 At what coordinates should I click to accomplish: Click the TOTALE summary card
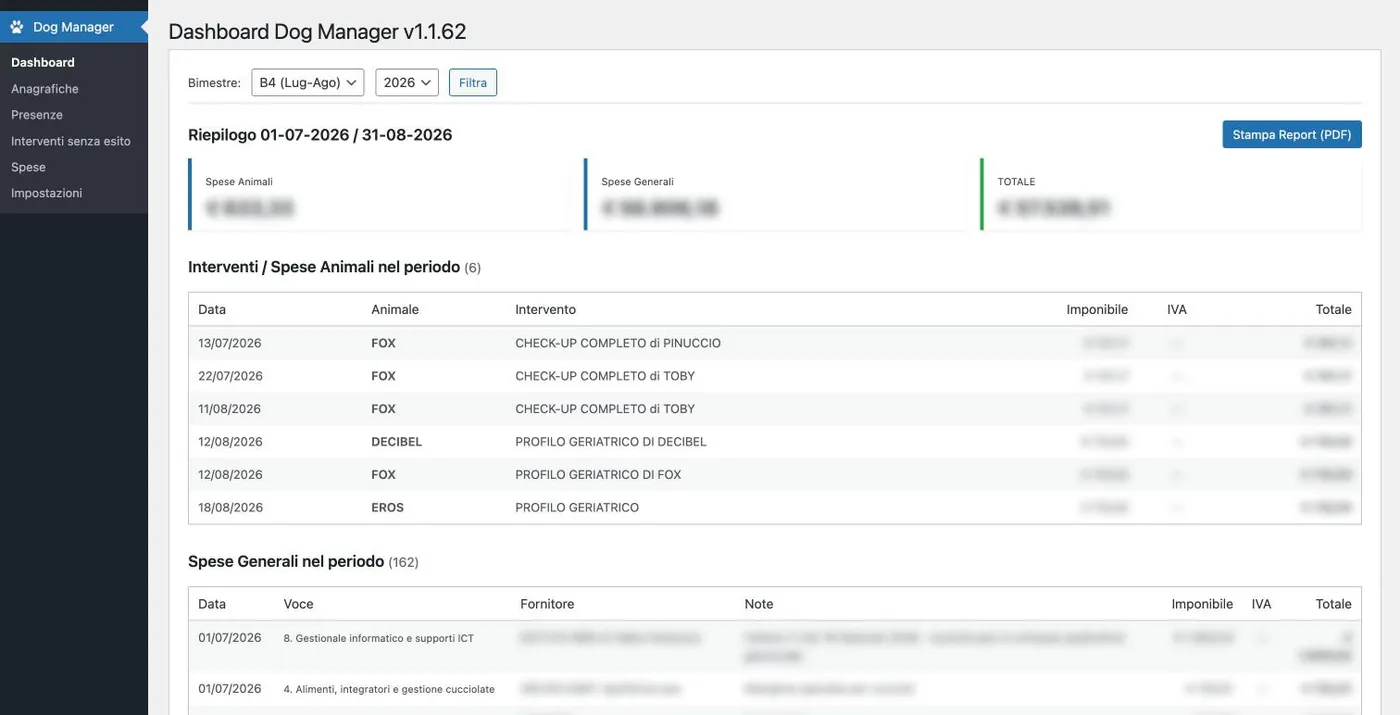click(x=1171, y=195)
